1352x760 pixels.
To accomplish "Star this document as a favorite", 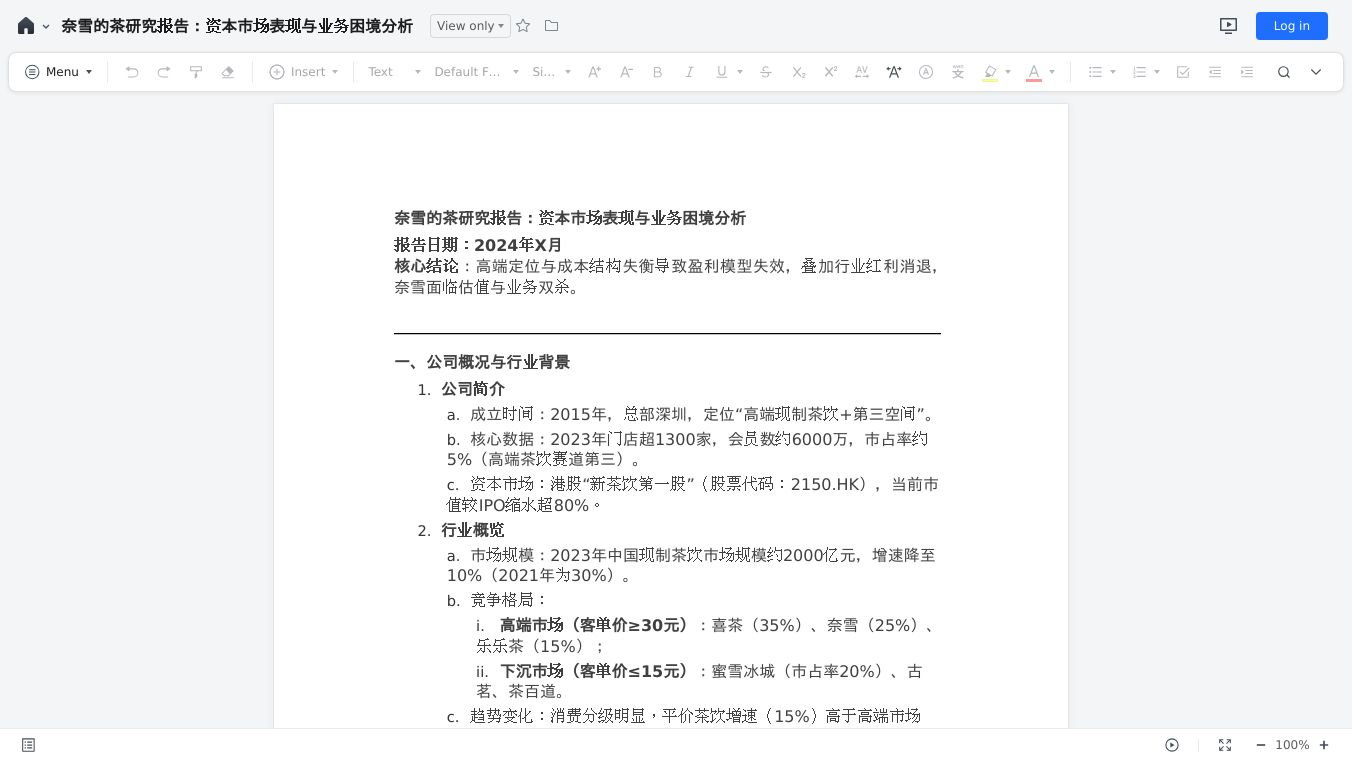I will (x=523, y=26).
